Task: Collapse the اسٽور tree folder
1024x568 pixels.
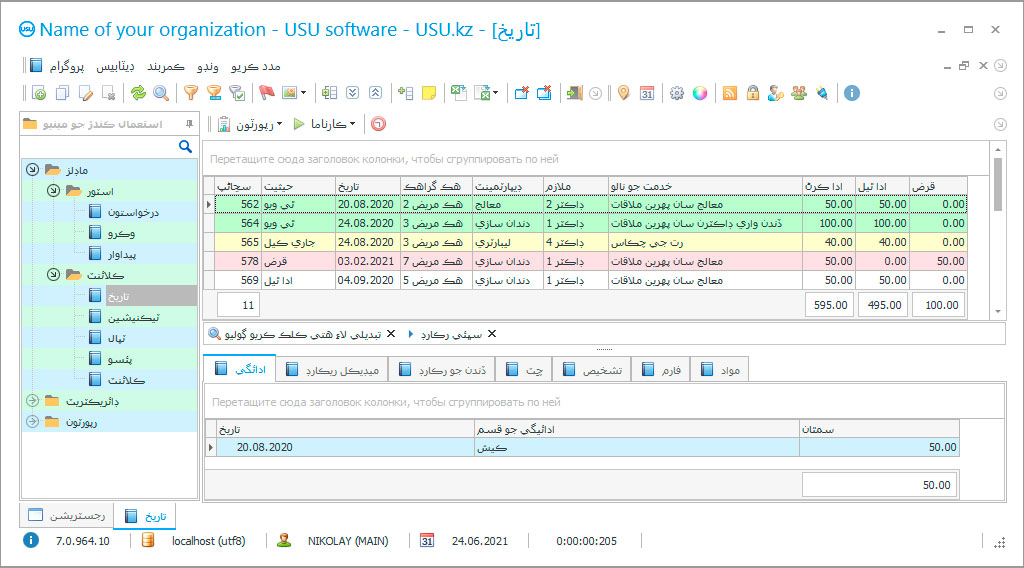Action: click(54, 191)
